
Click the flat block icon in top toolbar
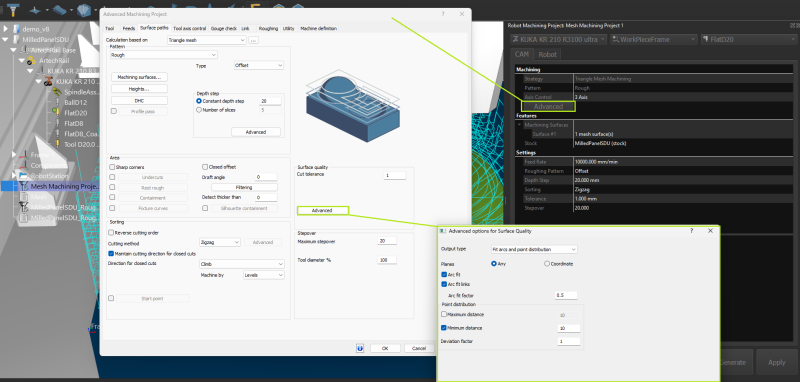point(60,9)
